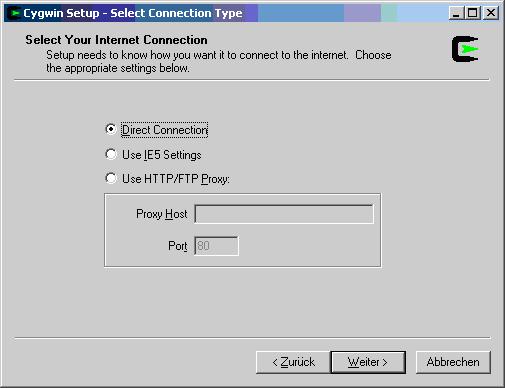Select Use HTTP/FTP Proxy radio button
Screen dimensions: 505x388
[x=111, y=178]
